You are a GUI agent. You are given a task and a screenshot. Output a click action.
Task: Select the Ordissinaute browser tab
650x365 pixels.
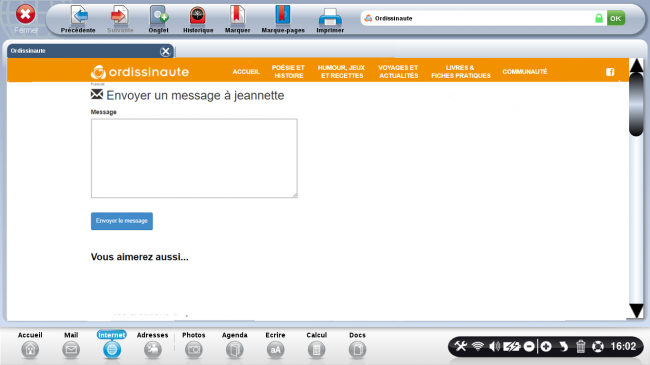click(x=90, y=51)
